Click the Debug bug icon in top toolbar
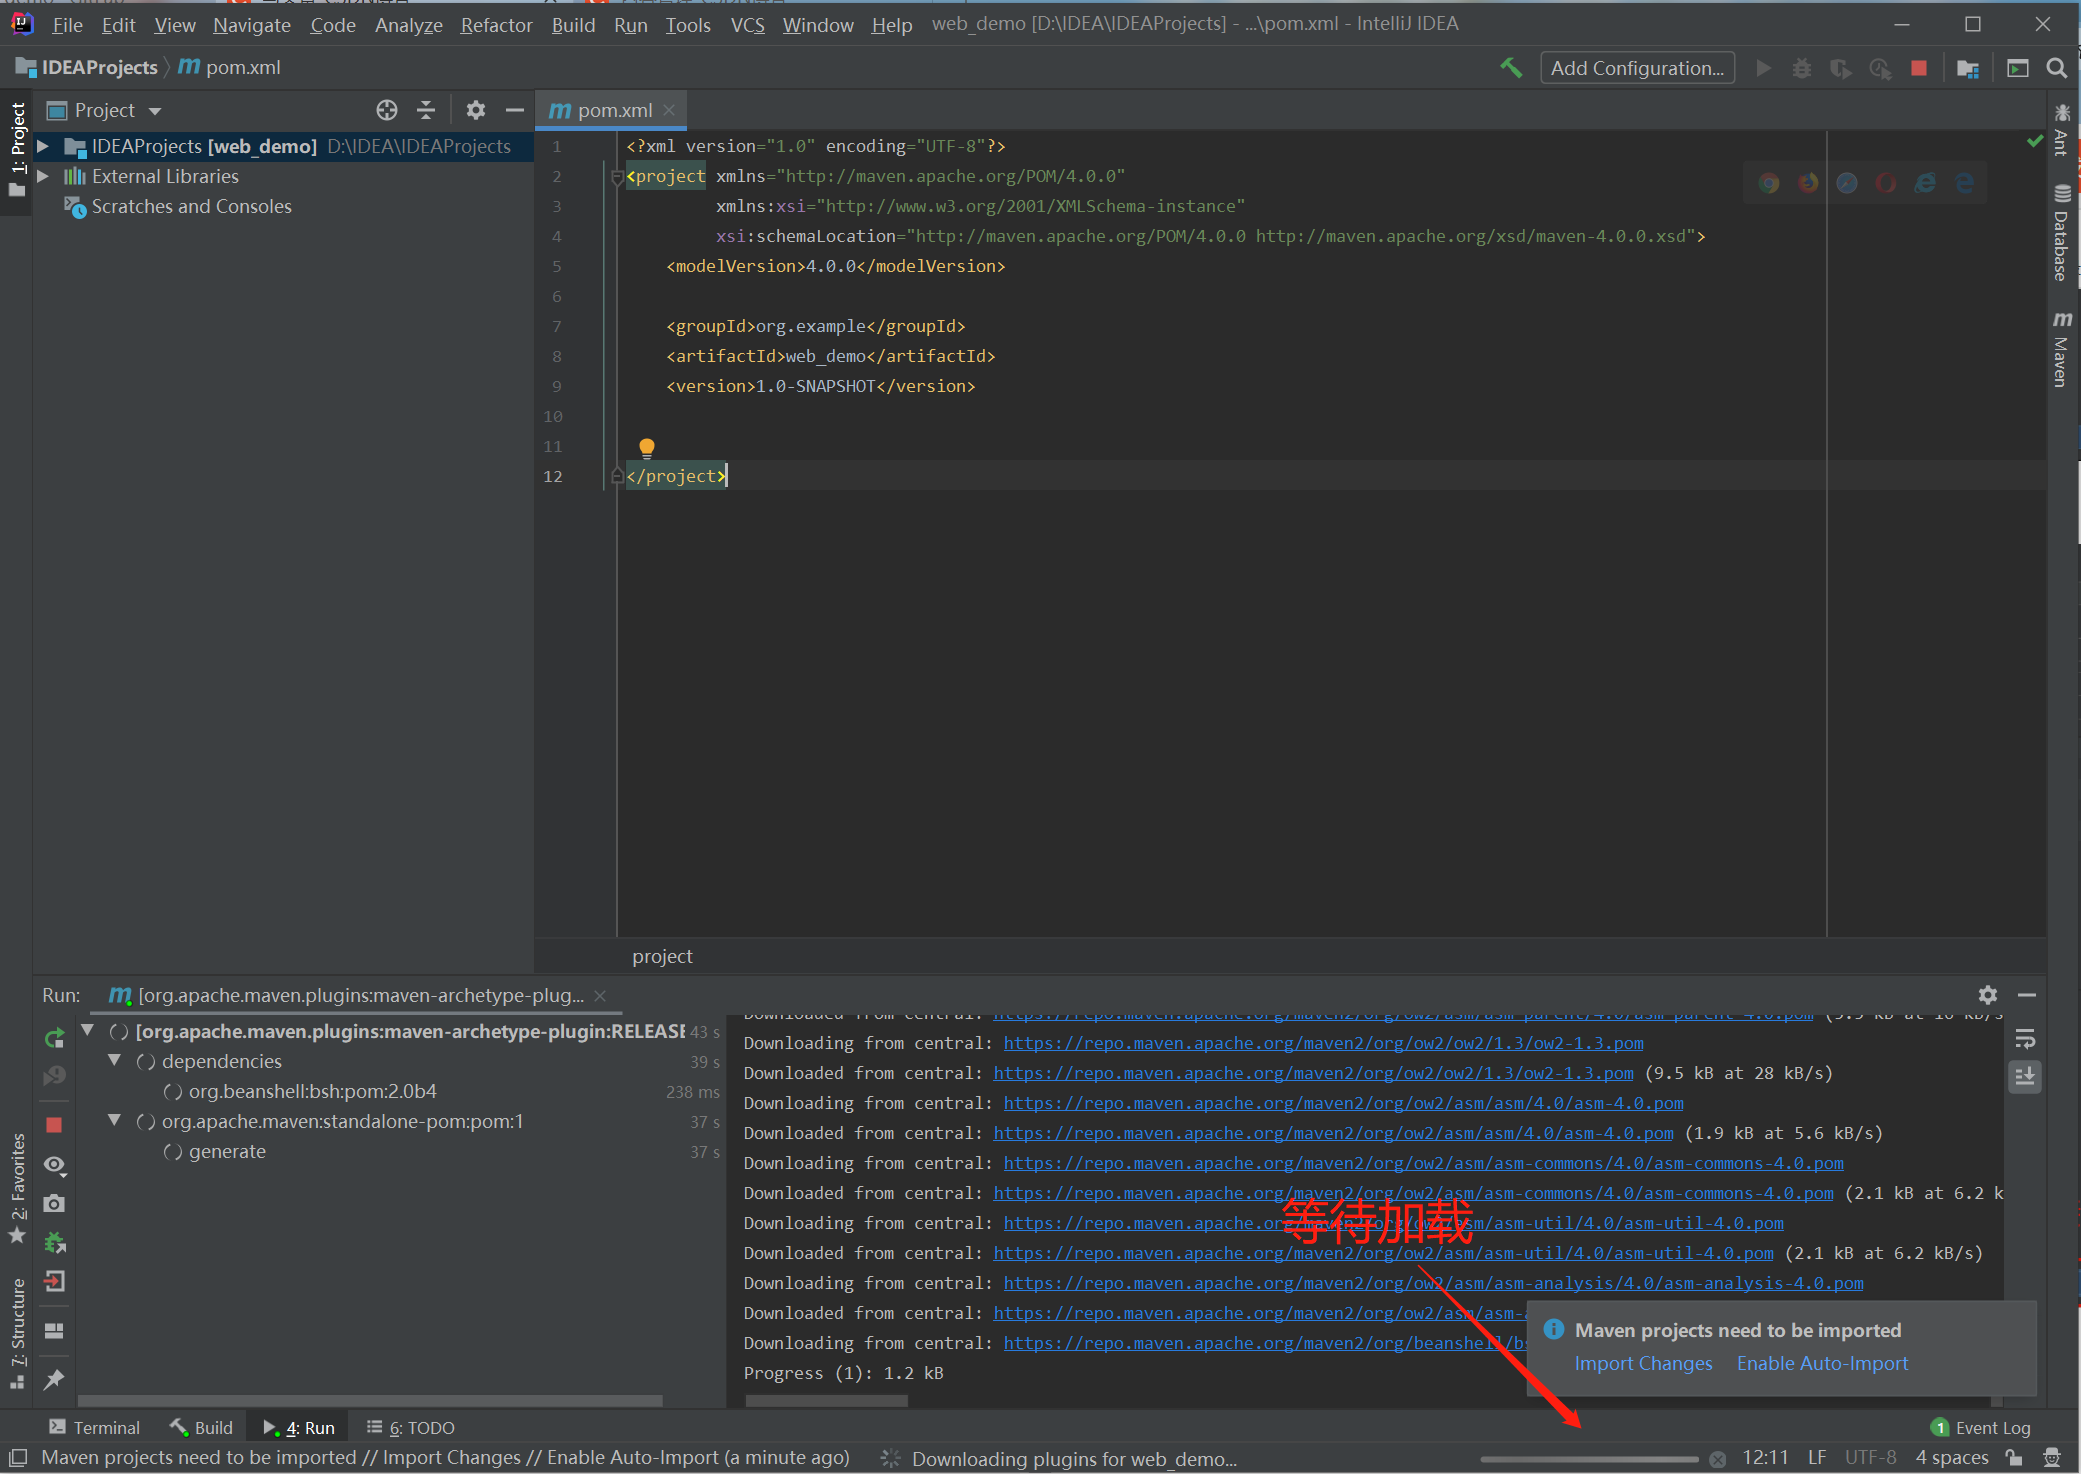 (x=1802, y=68)
